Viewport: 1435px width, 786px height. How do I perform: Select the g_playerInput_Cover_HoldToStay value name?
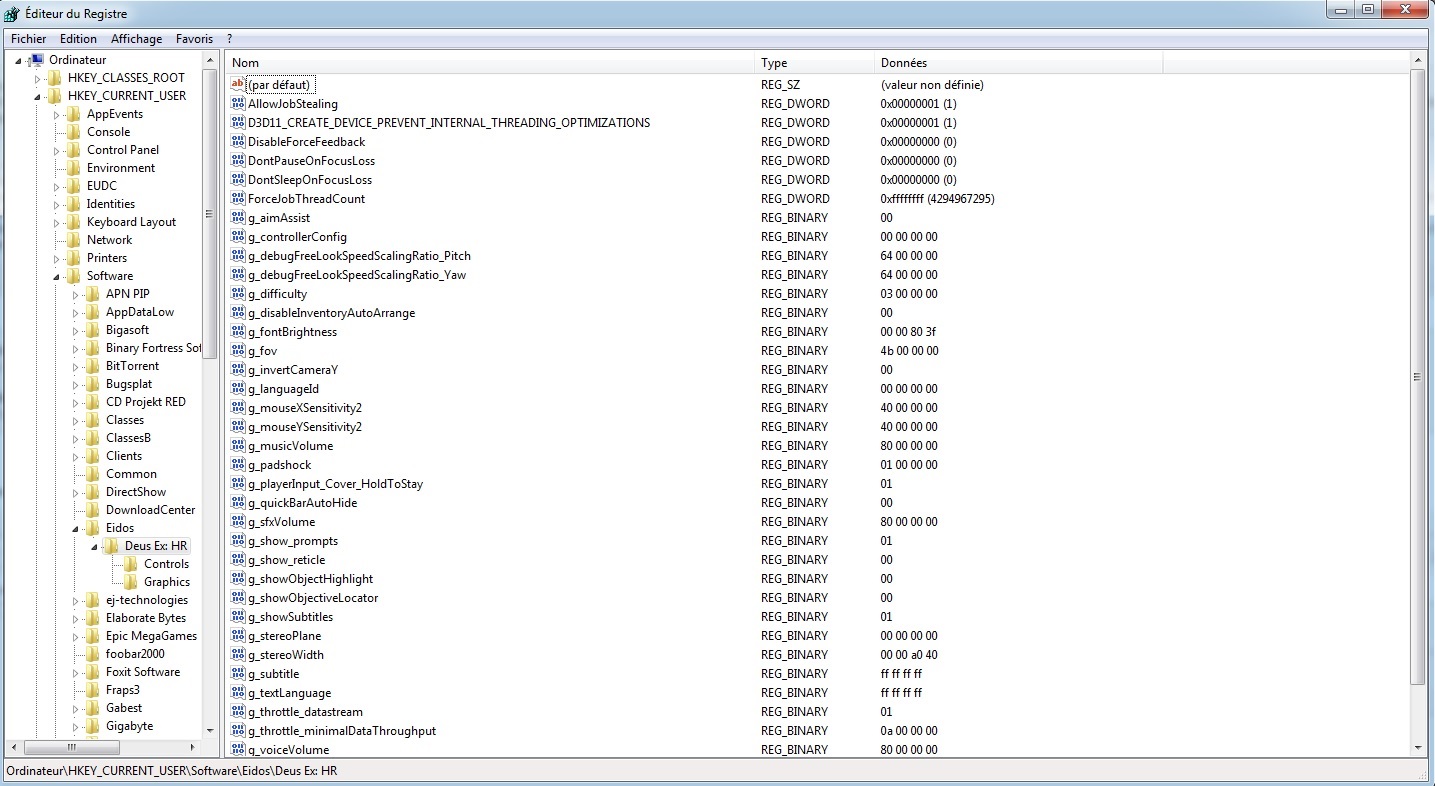coord(335,483)
